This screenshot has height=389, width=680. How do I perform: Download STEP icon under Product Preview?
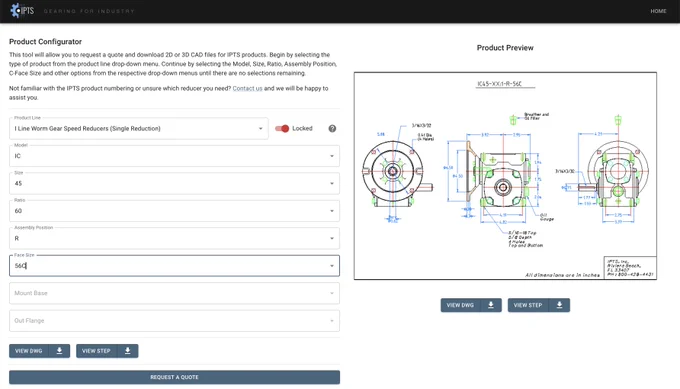click(x=559, y=305)
